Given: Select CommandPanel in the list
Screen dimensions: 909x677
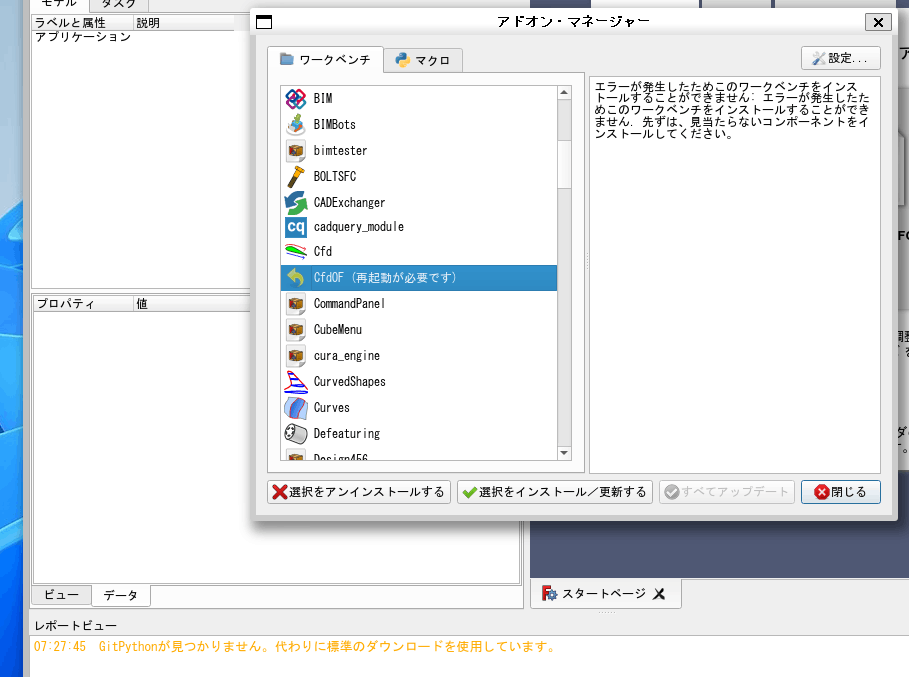Looking at the screenshot, I should point(419,304).
